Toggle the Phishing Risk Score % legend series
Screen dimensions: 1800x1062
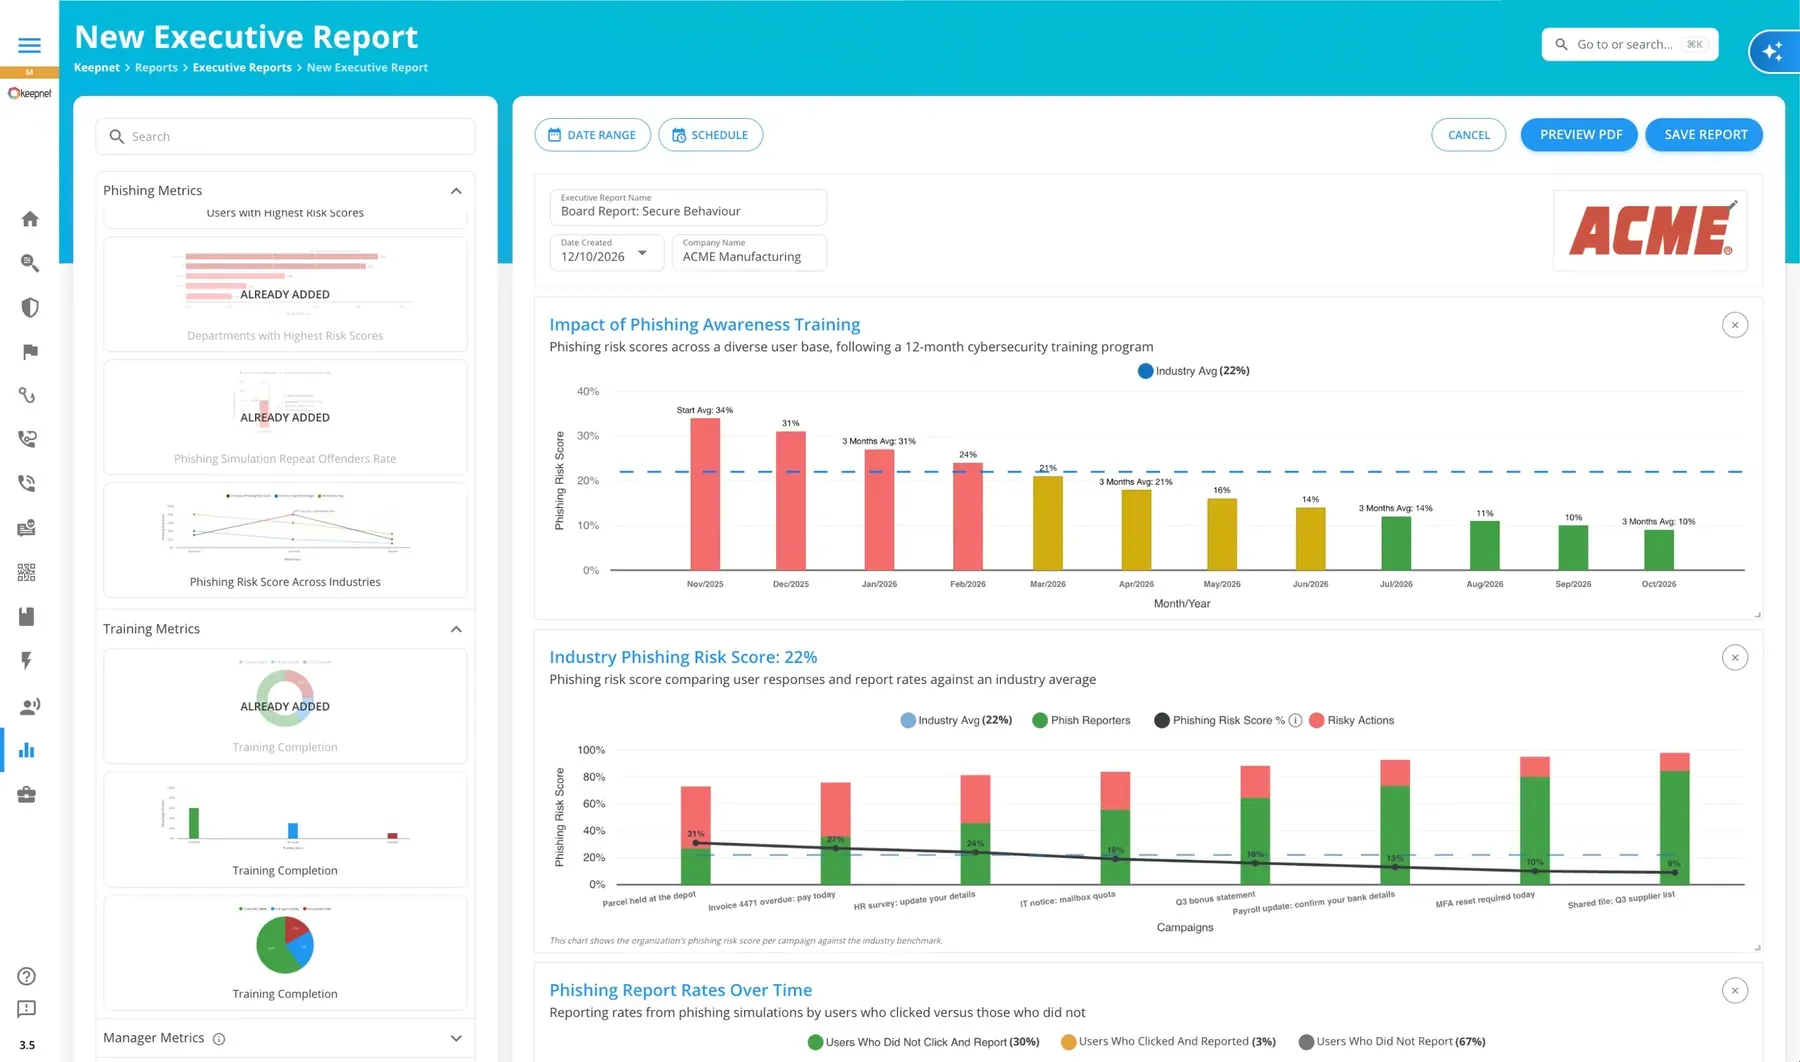tap(1219, 720)
